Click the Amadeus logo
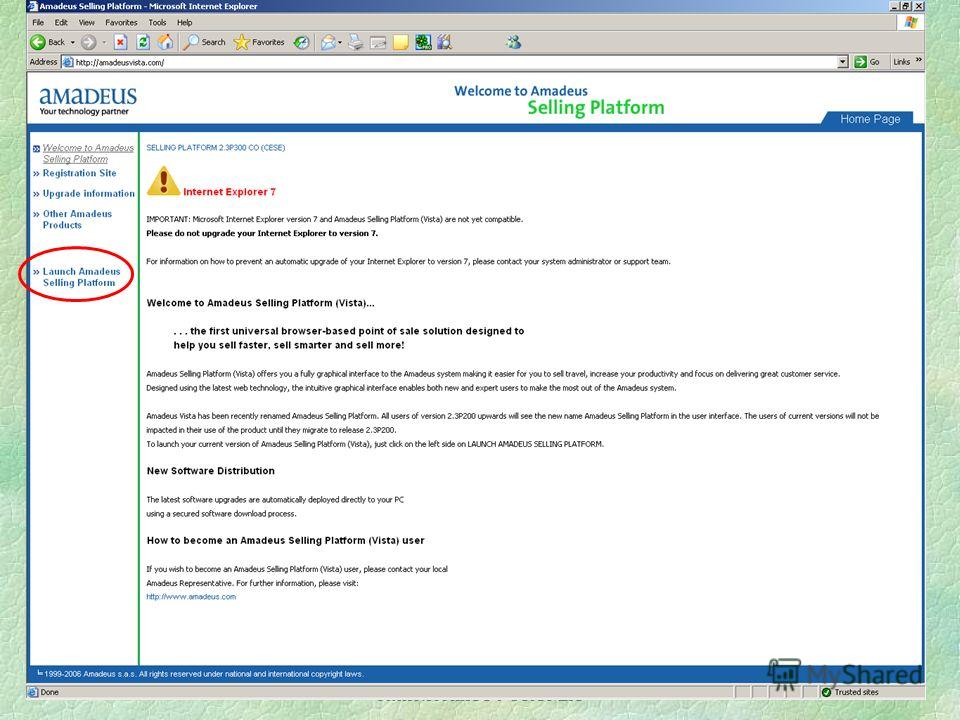Viewport: 960px width, 720px height. (x=88, y=101)
